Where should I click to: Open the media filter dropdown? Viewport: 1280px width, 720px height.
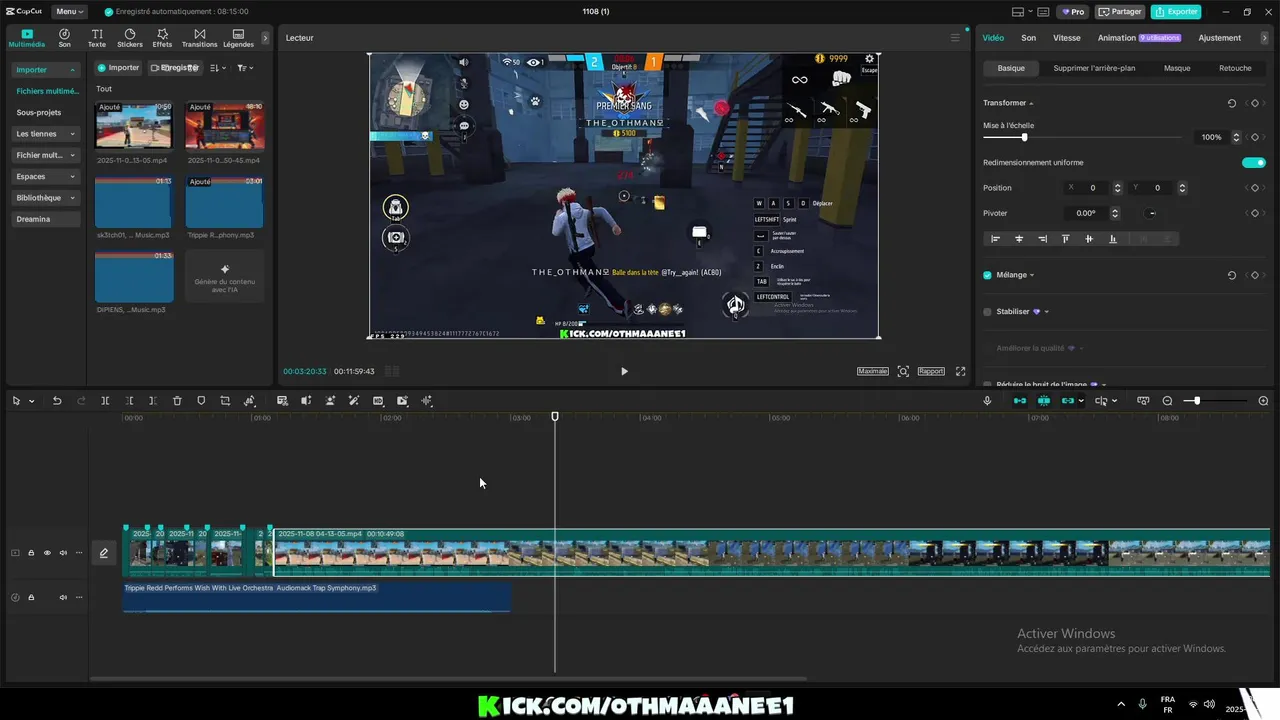coord(245,68)
